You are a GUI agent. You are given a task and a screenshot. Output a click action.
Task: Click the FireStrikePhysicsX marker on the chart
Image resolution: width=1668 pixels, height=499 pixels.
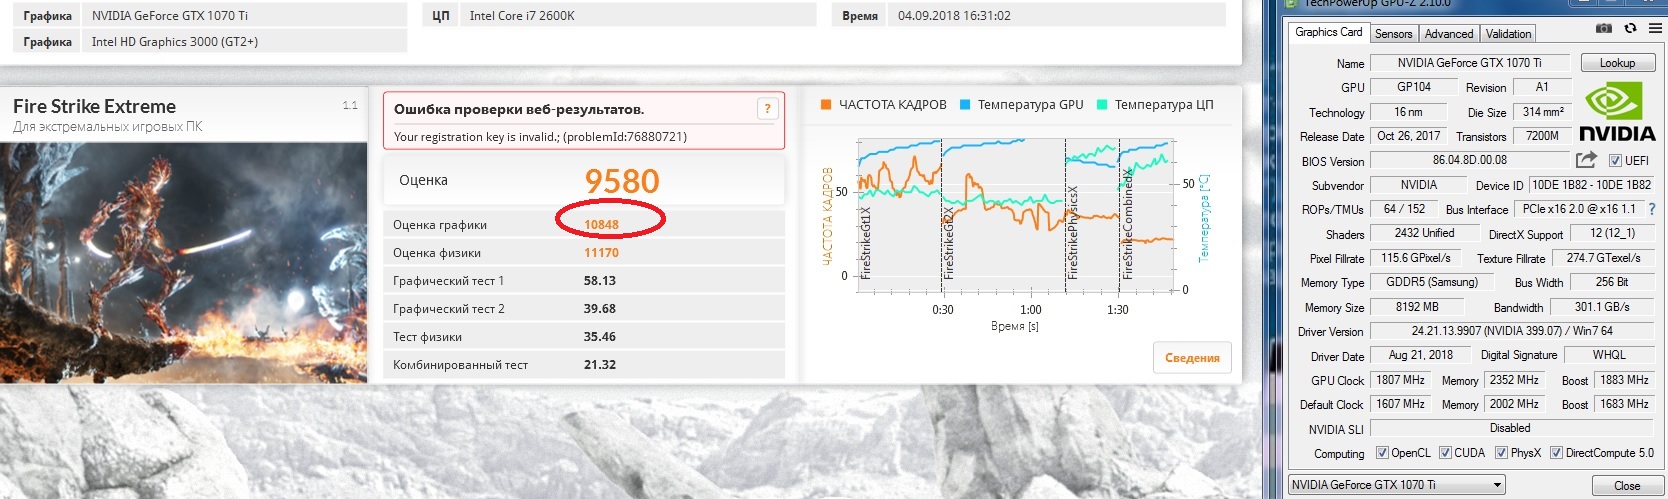pos(1073,232)
